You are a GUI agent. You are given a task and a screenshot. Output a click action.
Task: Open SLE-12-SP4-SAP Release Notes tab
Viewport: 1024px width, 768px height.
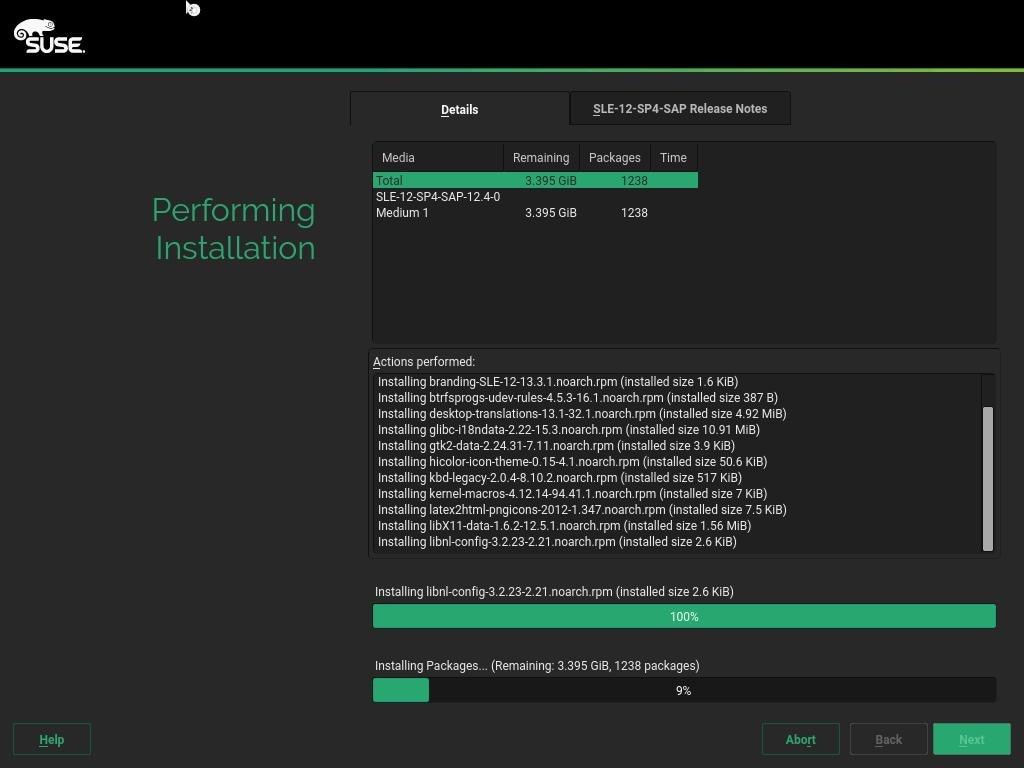pos(680,108)
